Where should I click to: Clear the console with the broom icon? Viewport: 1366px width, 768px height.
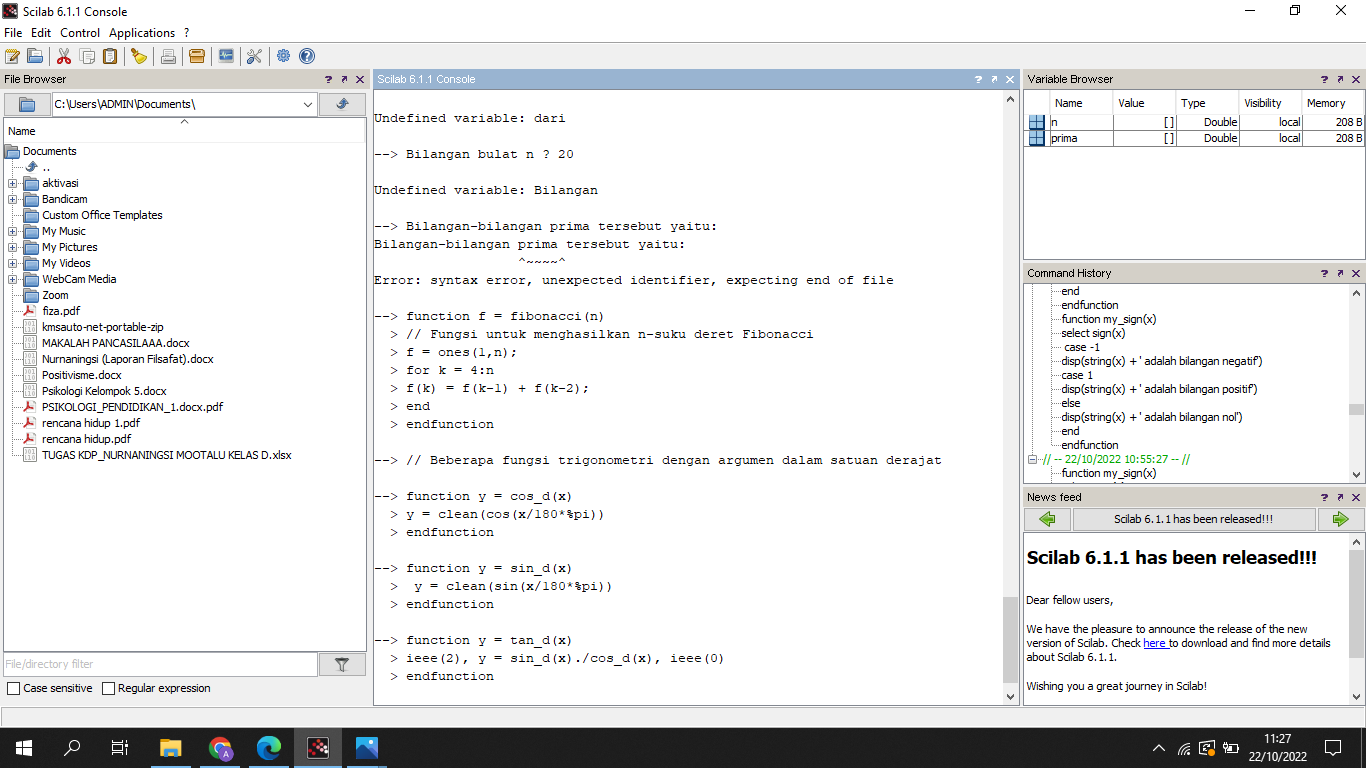pos(139,56)
